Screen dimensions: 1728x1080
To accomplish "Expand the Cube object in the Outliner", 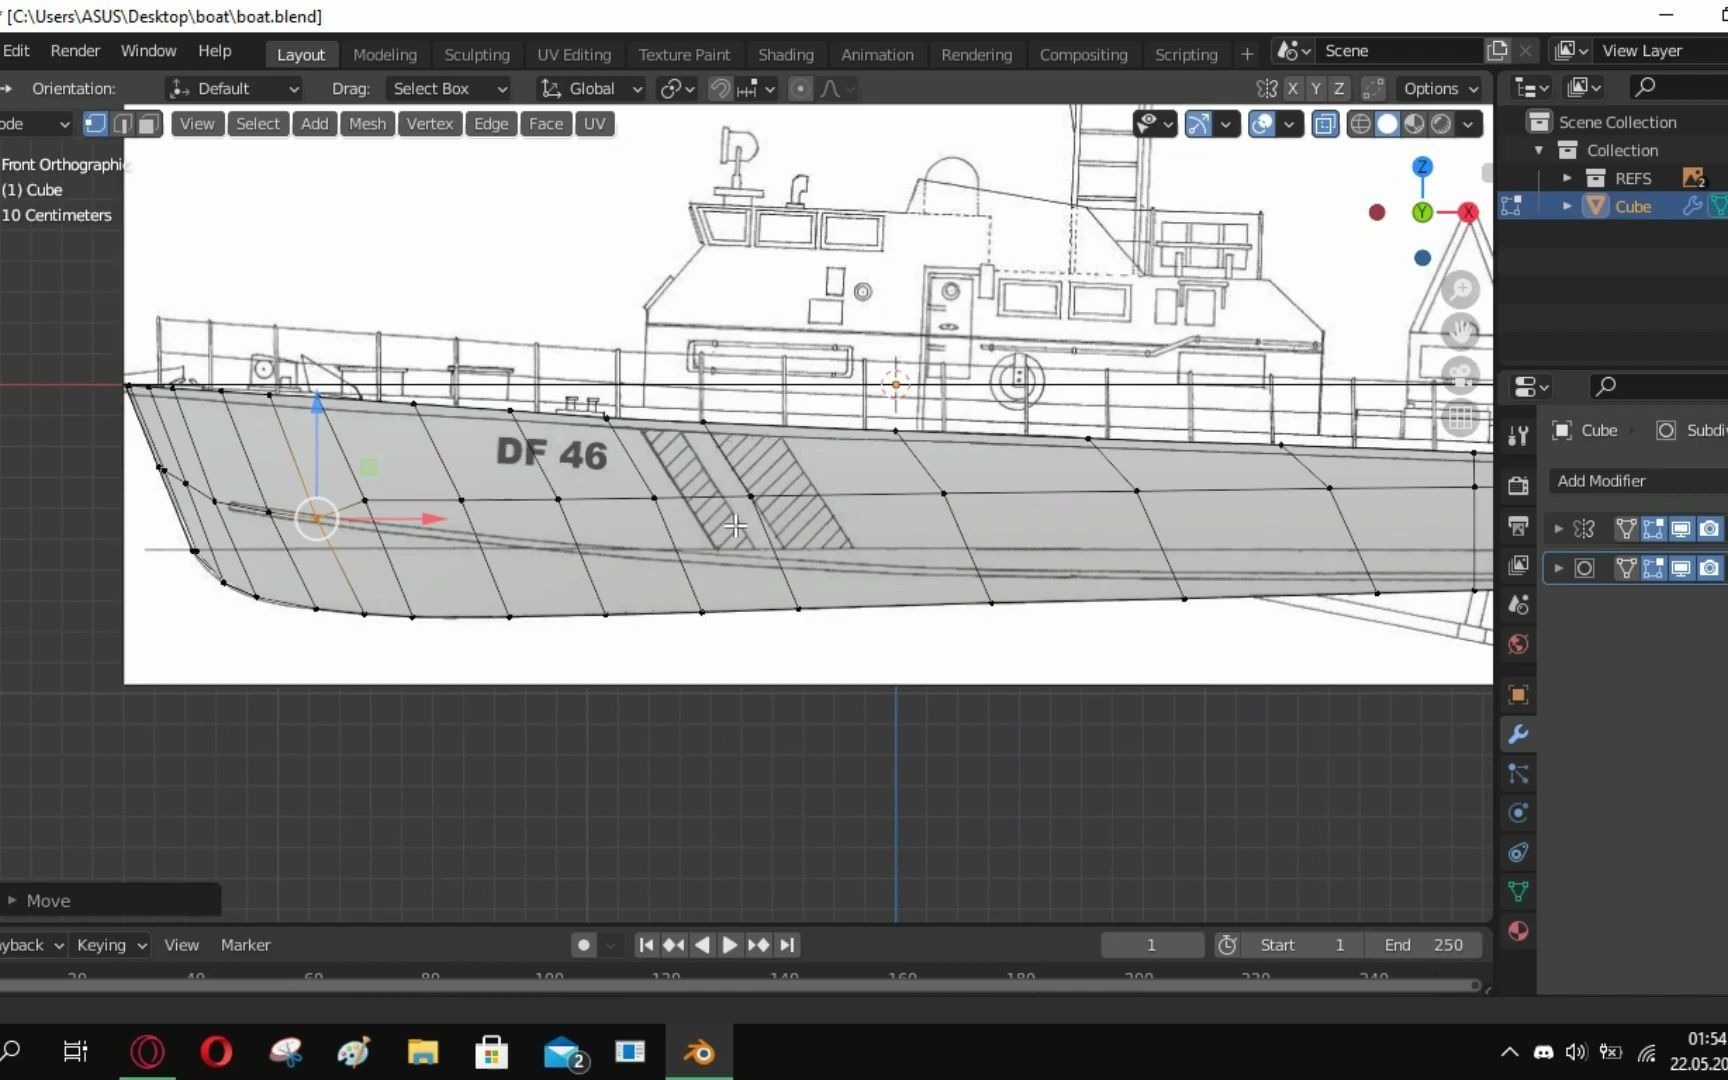I will tap(1566, 205).
